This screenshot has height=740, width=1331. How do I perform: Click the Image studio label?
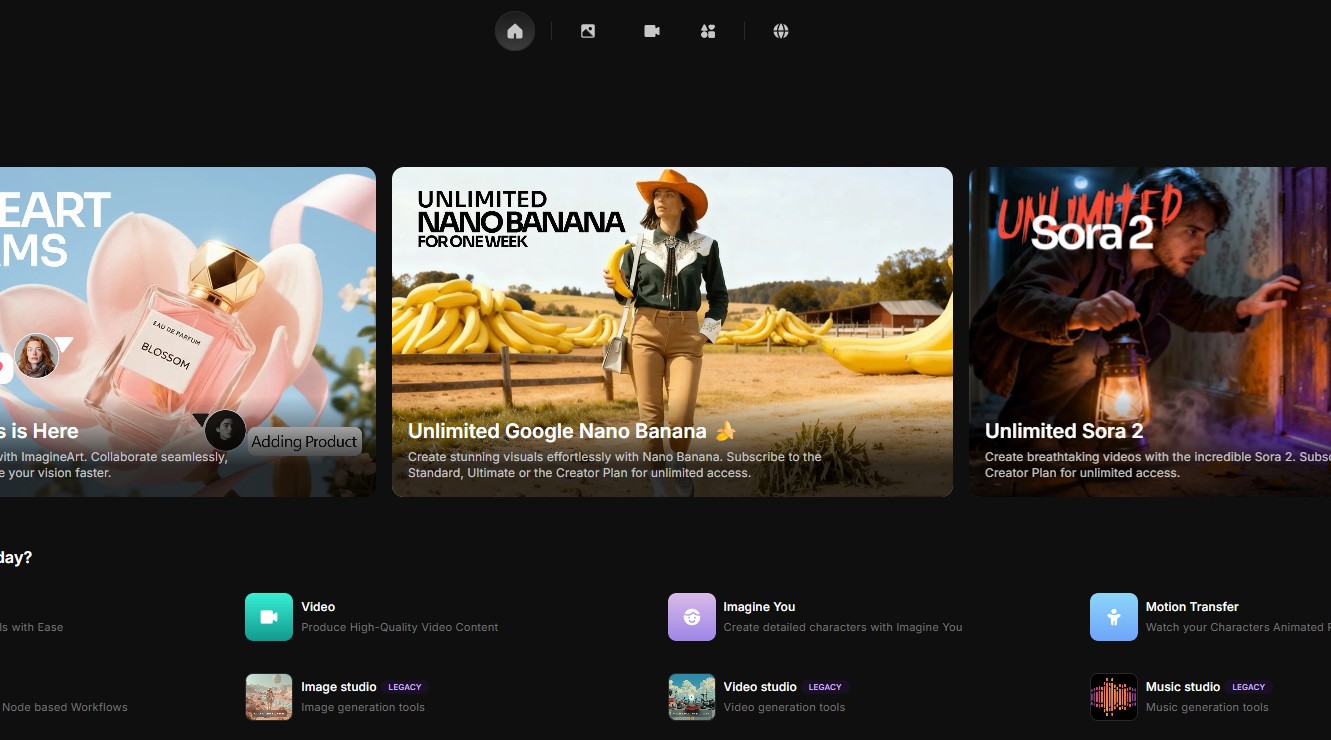pyautogui.click(x=339, y=687)
